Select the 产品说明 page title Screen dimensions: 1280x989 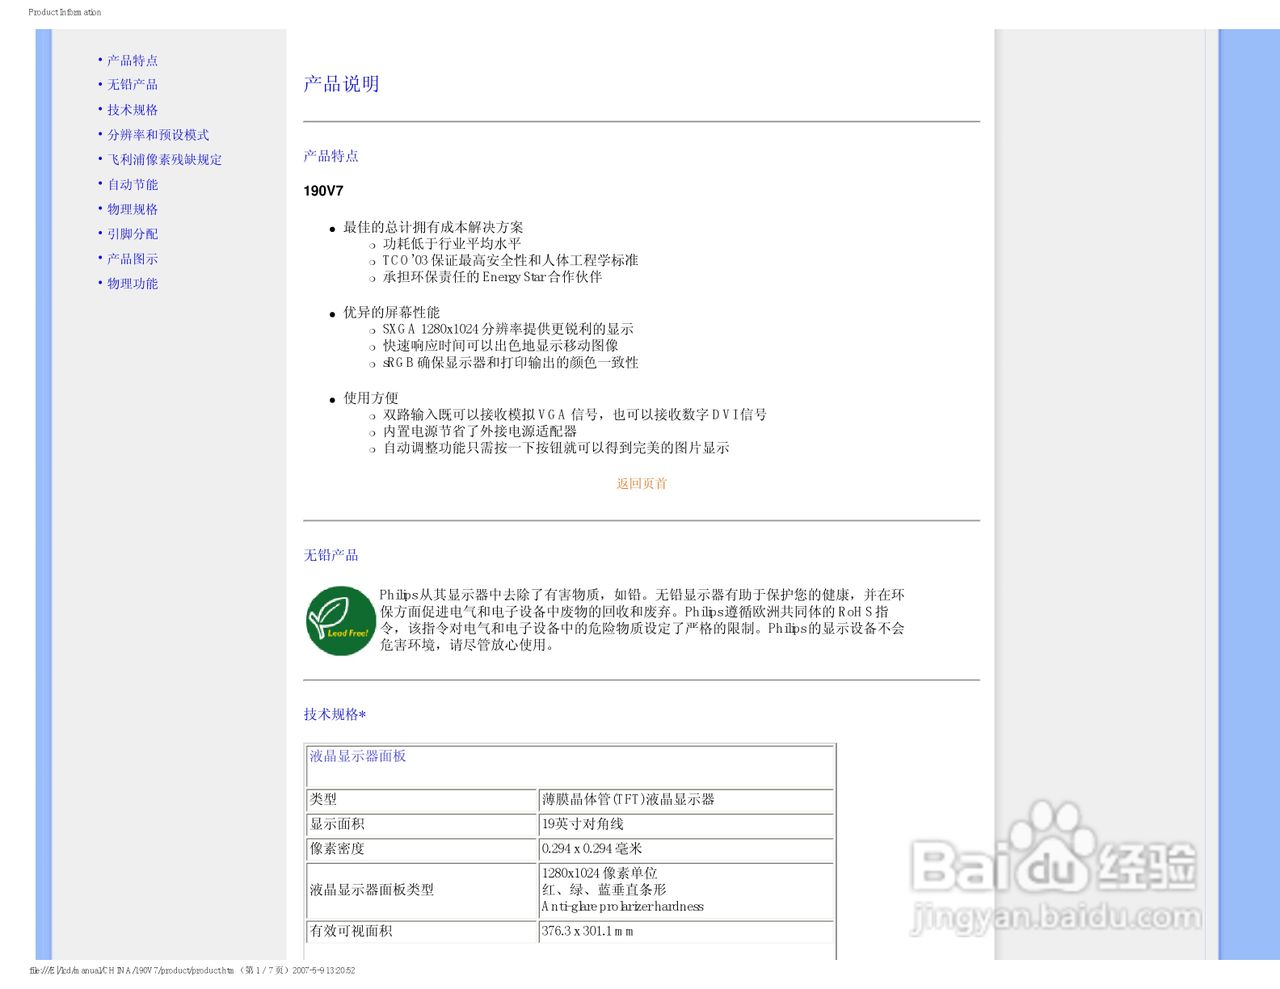(339, 84)
